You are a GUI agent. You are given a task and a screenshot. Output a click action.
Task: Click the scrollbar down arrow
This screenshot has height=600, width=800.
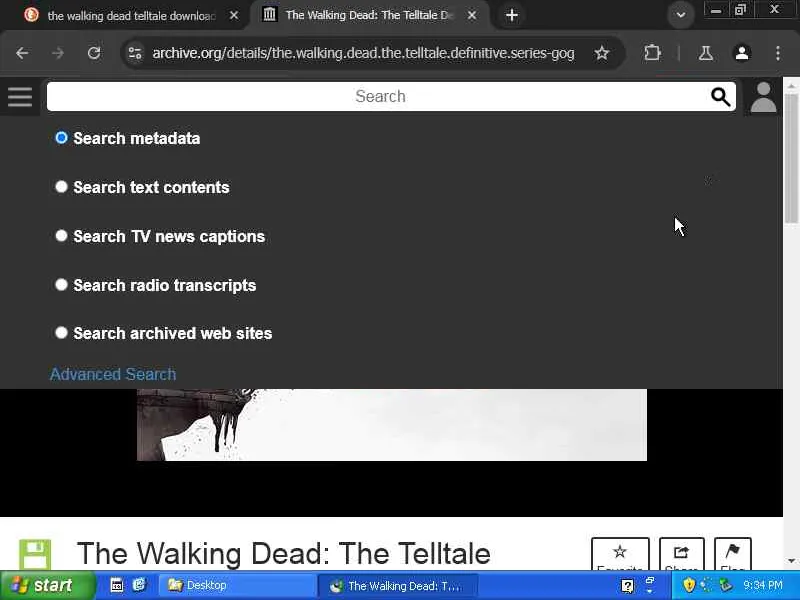pyautogui.click(x=791, y=561)
